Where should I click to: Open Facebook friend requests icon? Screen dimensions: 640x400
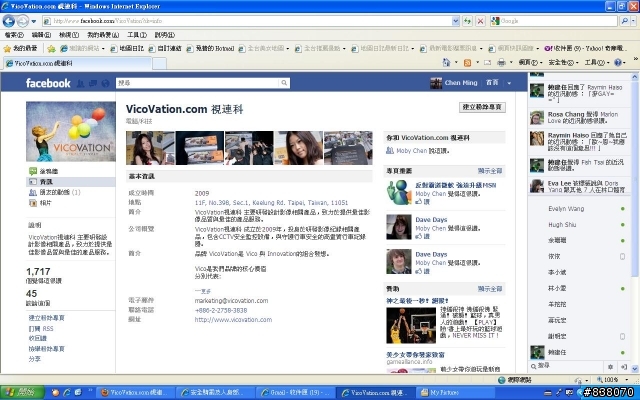(80, 83)
